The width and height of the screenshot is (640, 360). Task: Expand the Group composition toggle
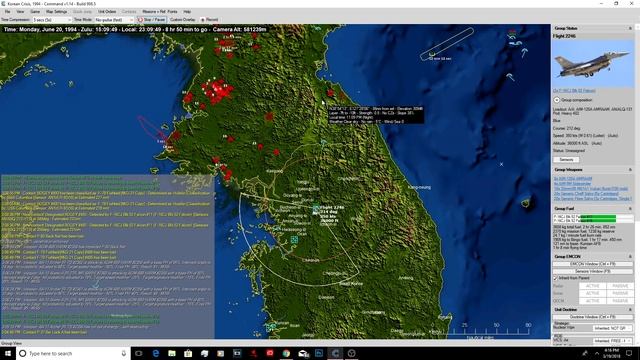[x=556, y=100]
